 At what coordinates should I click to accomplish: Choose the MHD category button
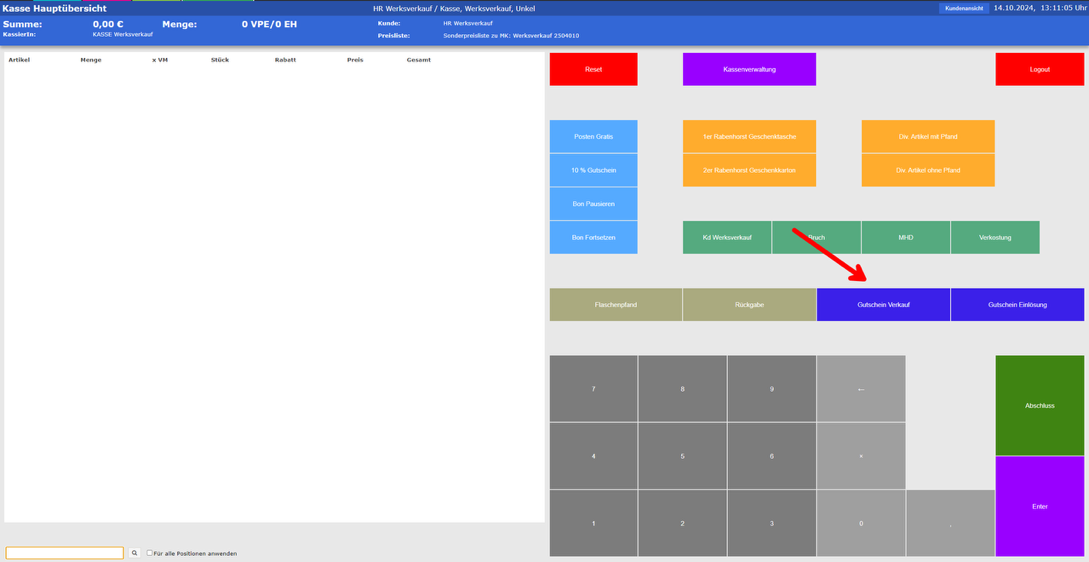coord(905,238)
